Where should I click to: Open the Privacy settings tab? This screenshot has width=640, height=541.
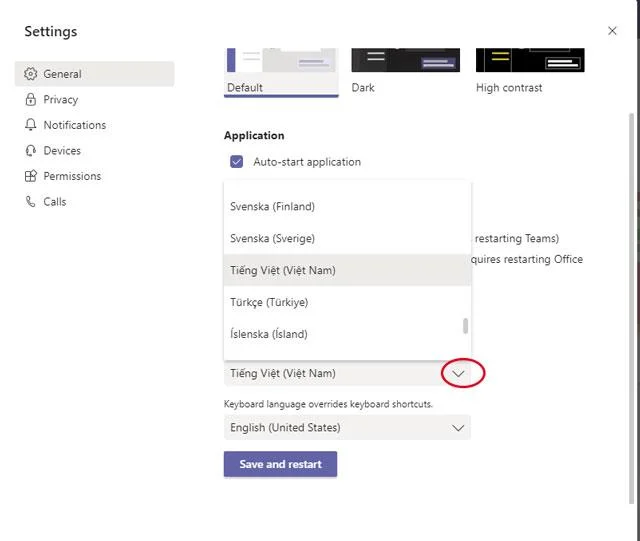click(x=94, y=100)
